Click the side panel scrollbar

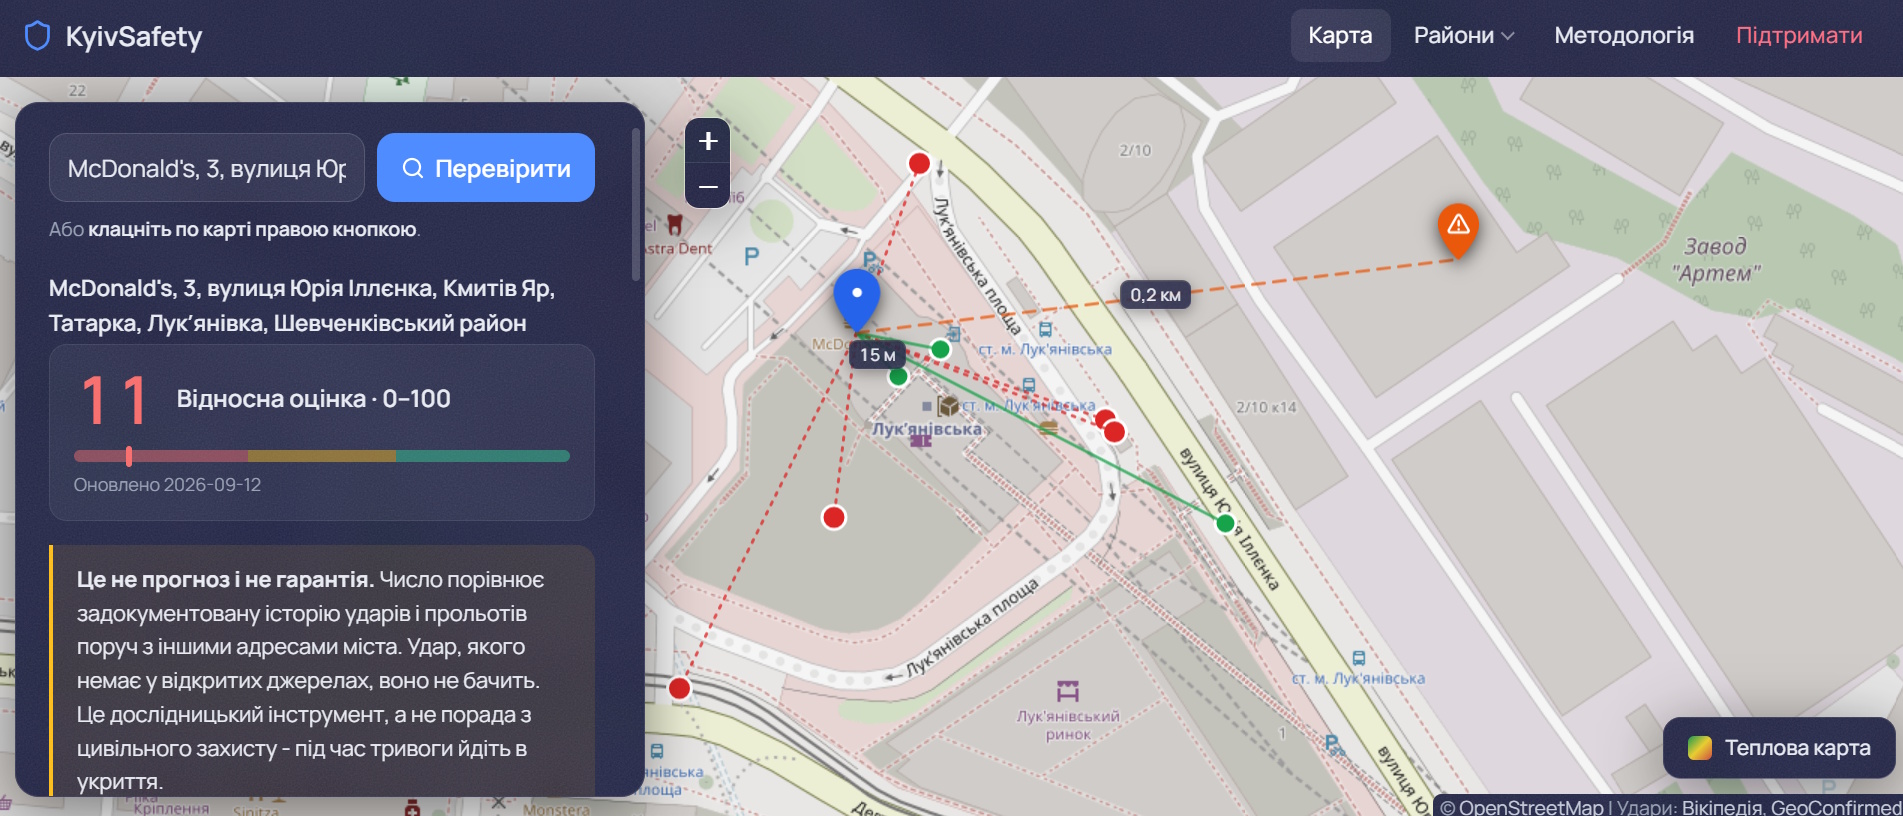click(636, 204)
